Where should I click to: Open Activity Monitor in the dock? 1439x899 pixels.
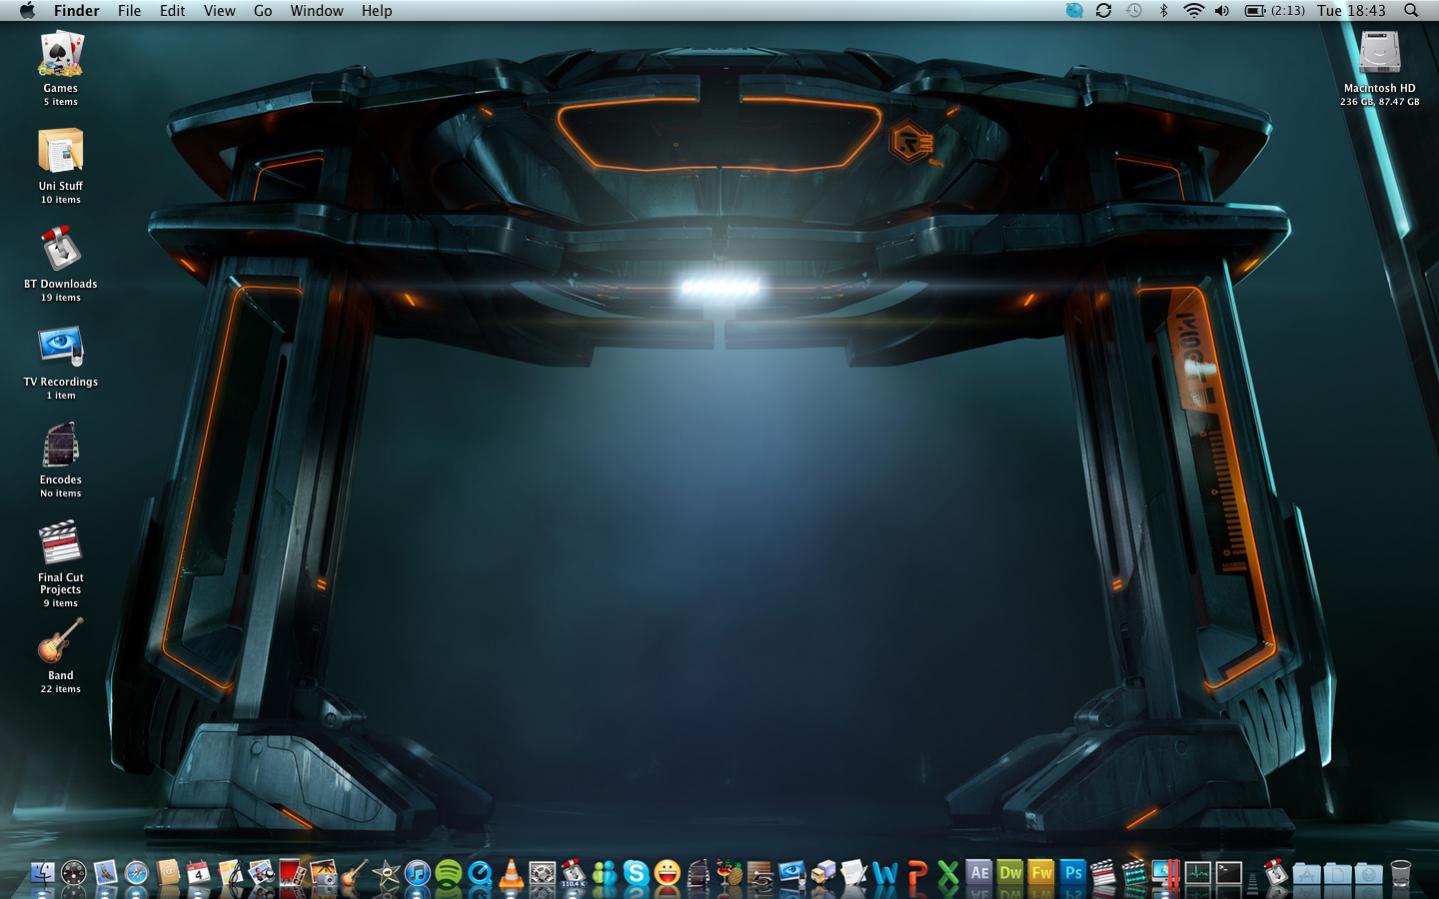(1197, 873)
